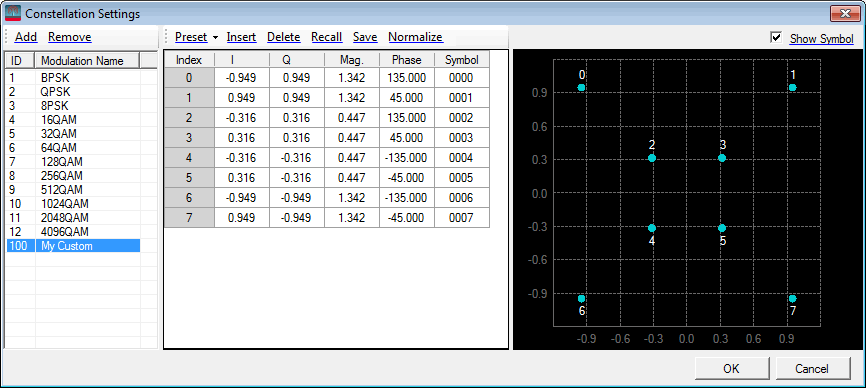Select 8PSK in the modulation list

[x=73, y=105]
